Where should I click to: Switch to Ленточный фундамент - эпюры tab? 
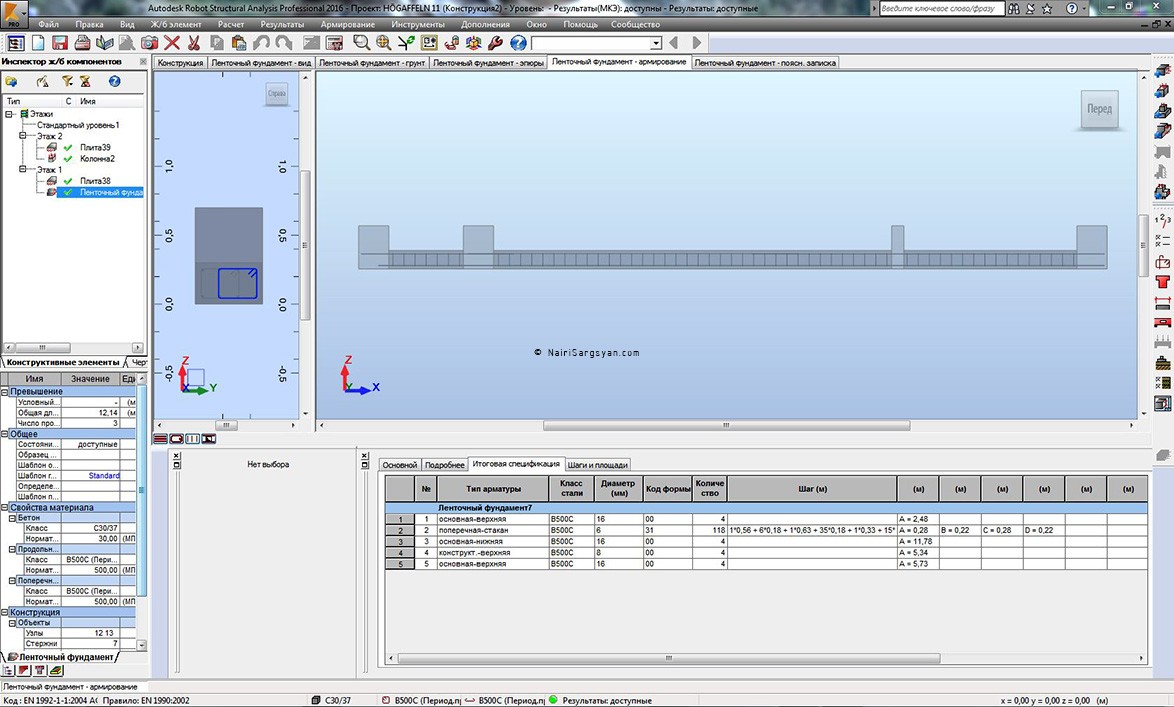pyautogui.click(x=488, y=63)
